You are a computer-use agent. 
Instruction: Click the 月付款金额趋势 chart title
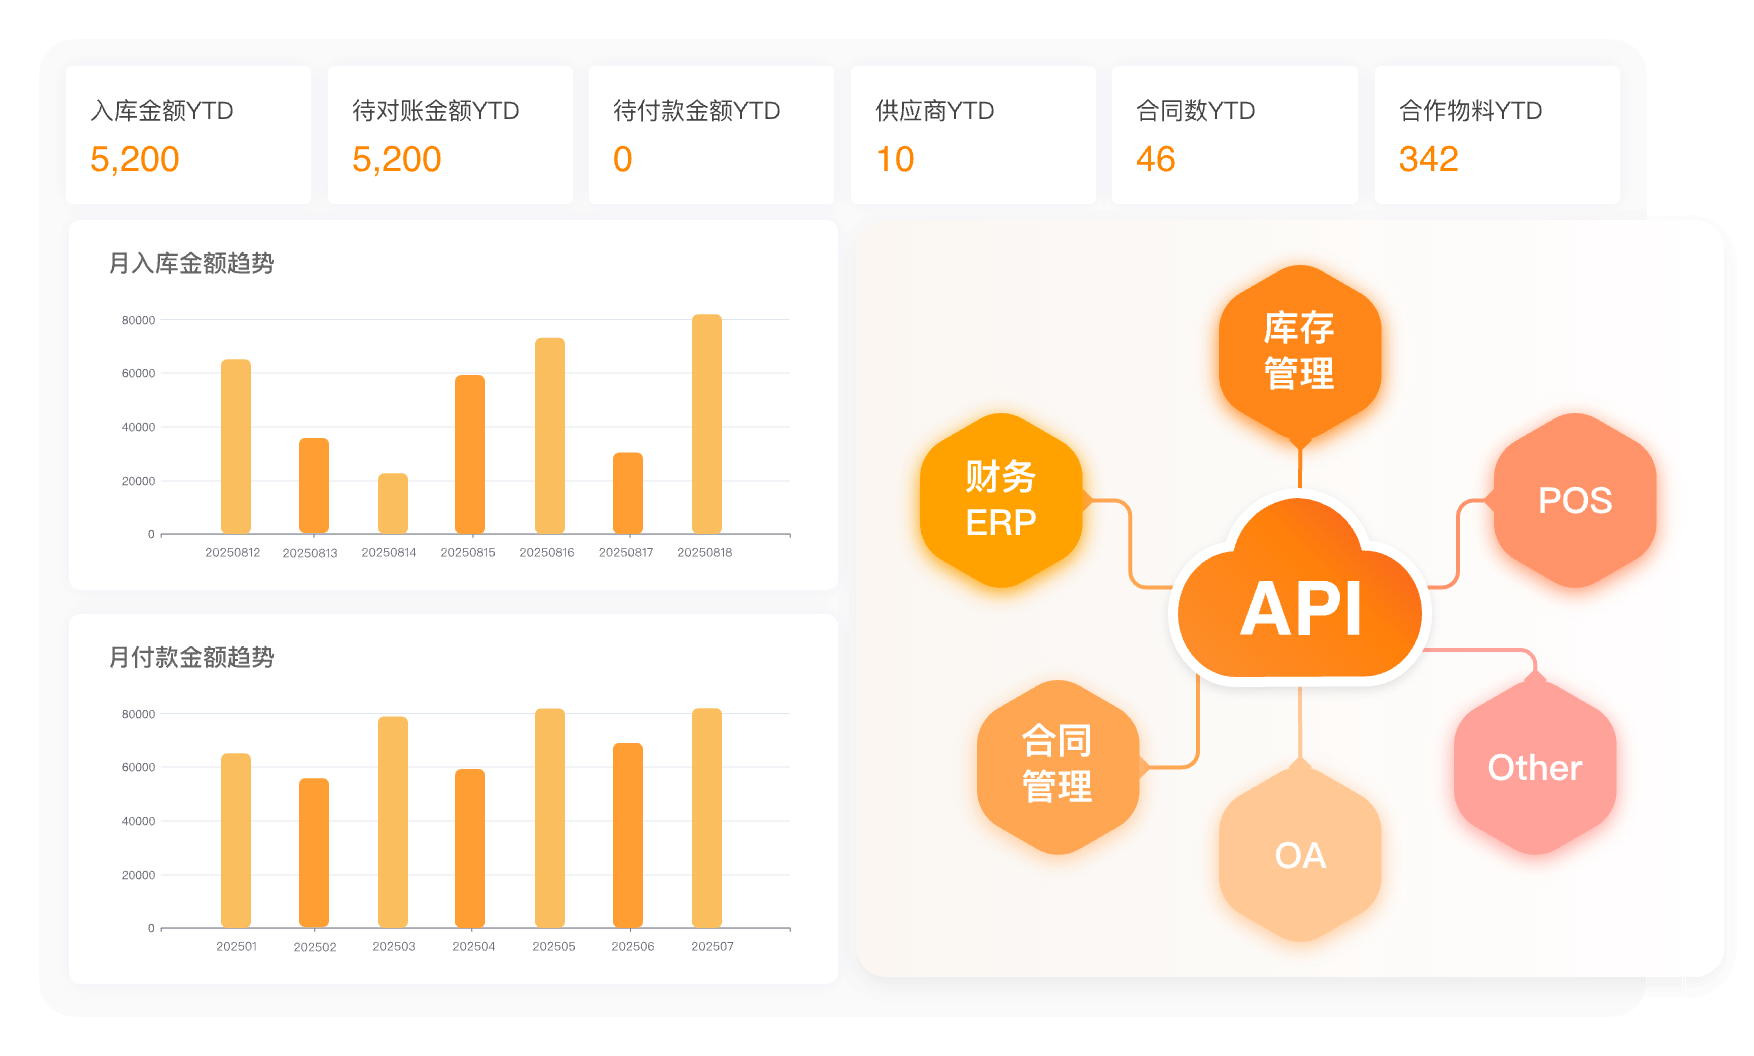191,657
